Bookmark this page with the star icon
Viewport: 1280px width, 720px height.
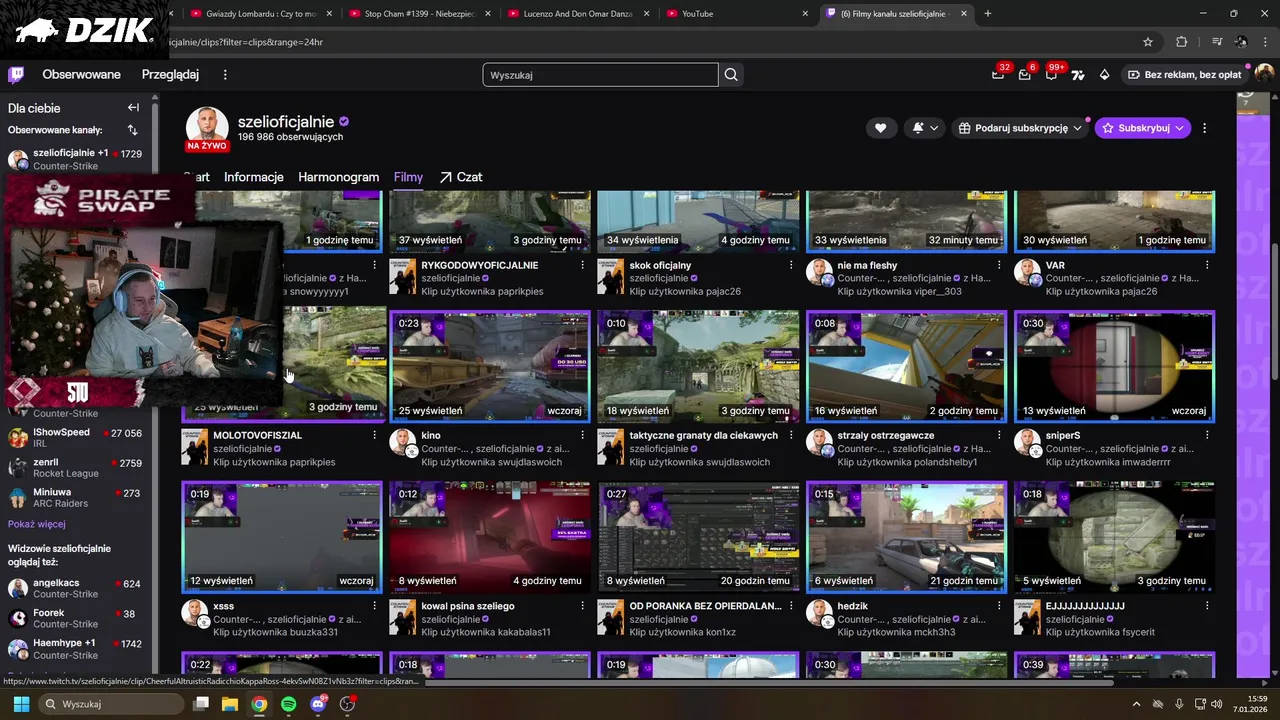(1148, 42)
